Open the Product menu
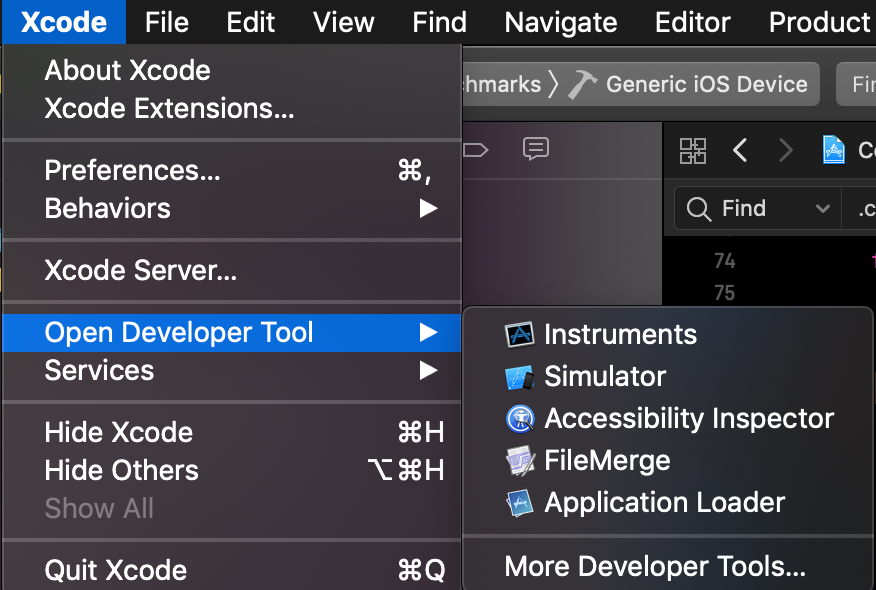Screen dimensions: 876x590 coord(820,22)
